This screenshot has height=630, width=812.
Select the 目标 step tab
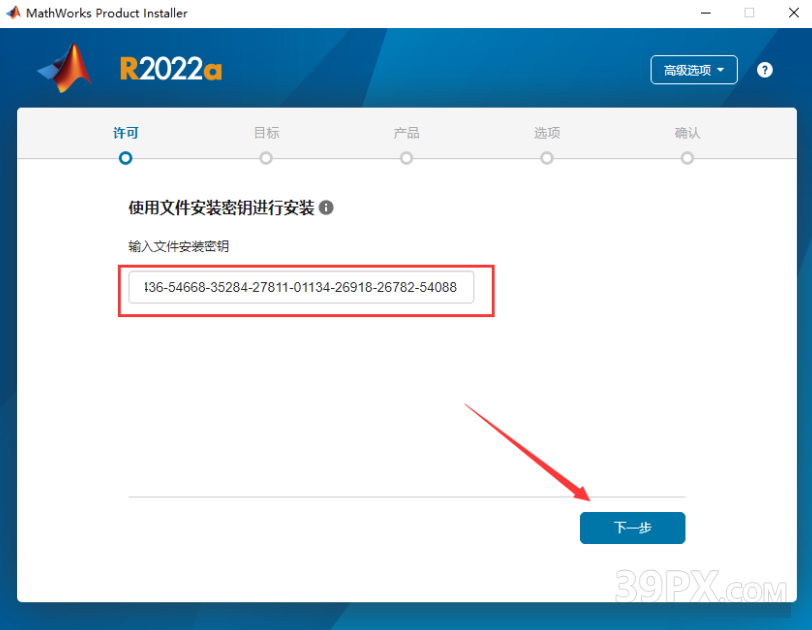(266, 133)
